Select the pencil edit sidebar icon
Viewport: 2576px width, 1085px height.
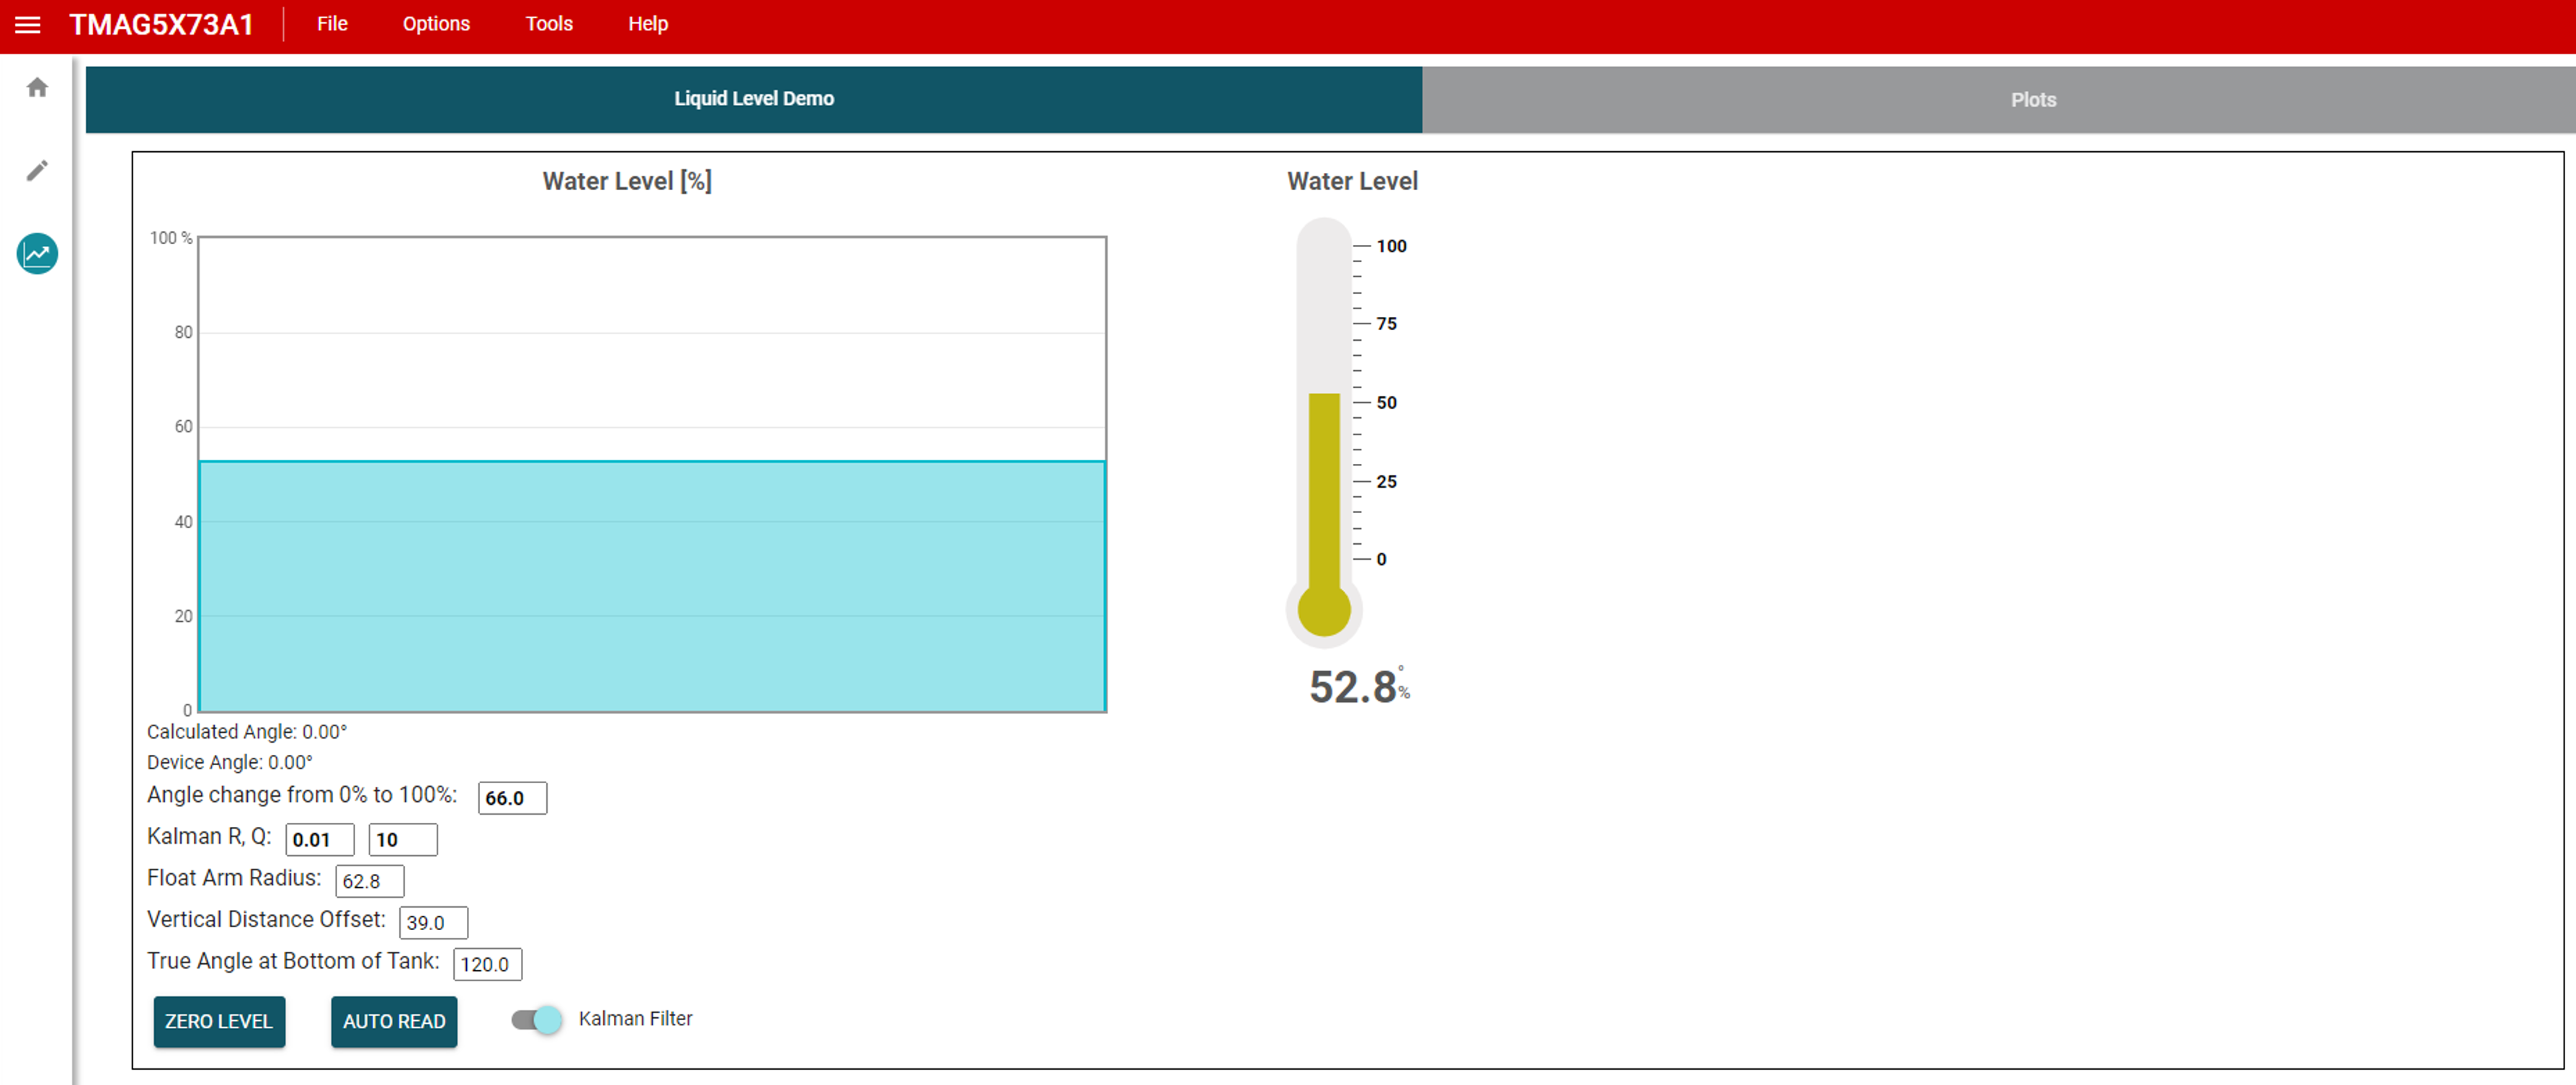coord(37,171)
